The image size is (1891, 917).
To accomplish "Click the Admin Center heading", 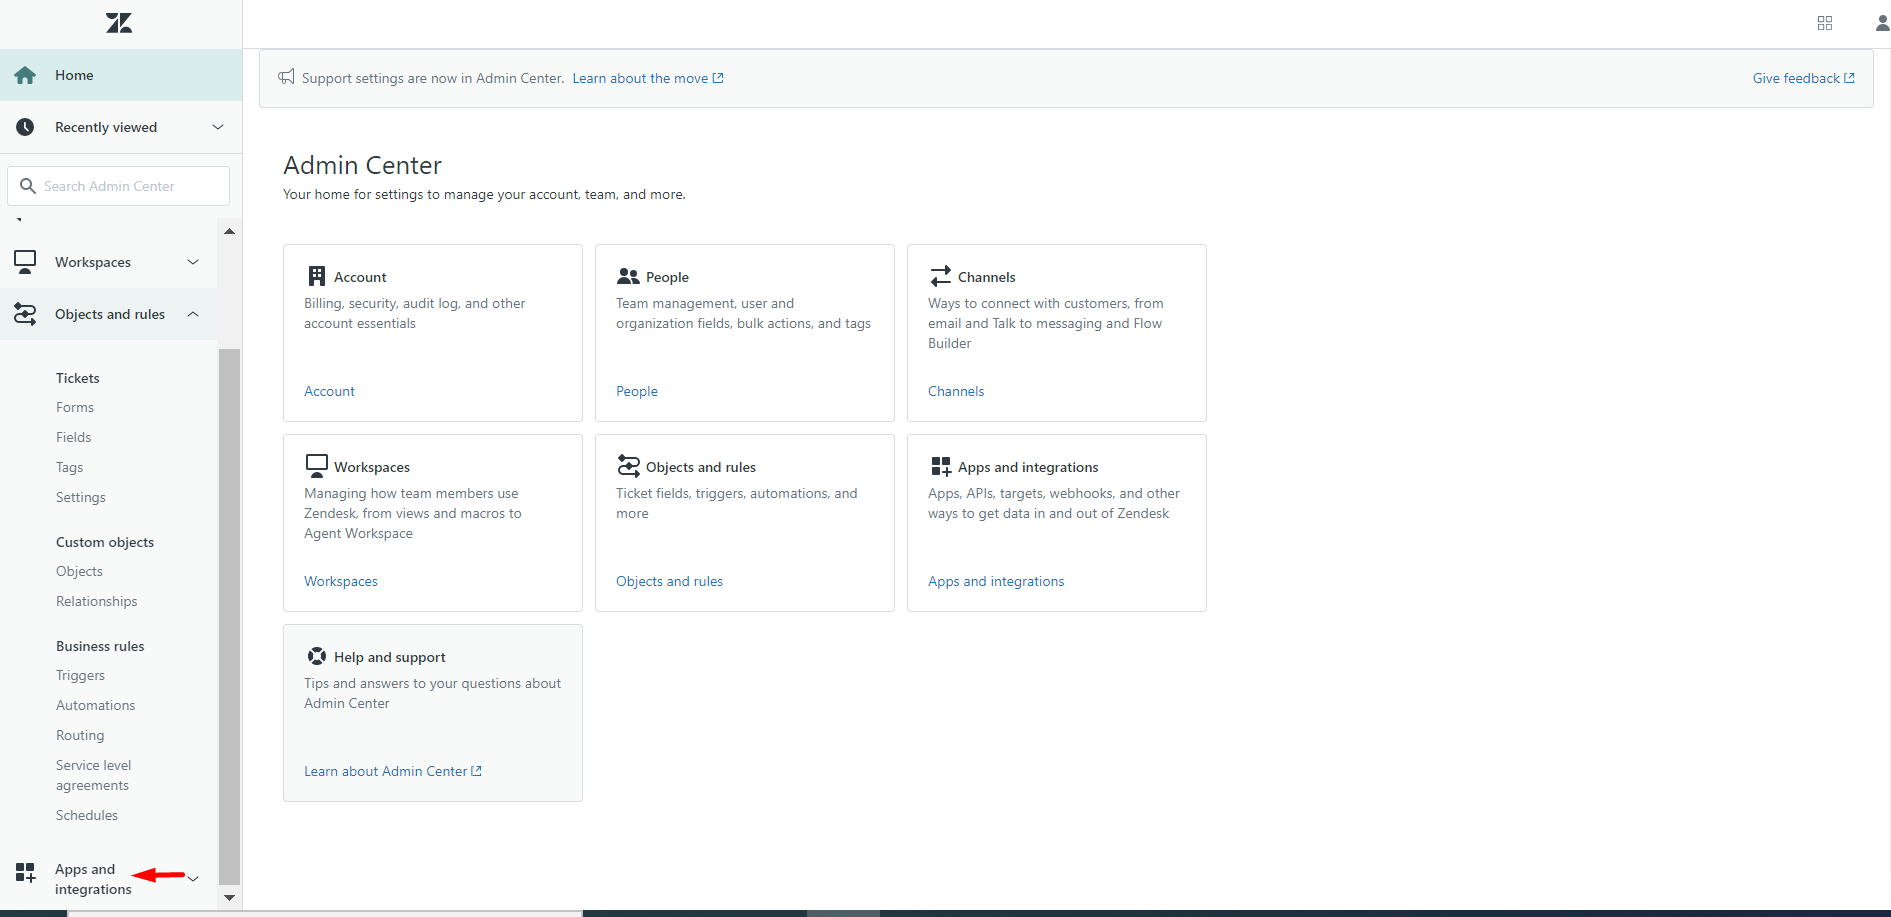I will [x=363, y=165].
